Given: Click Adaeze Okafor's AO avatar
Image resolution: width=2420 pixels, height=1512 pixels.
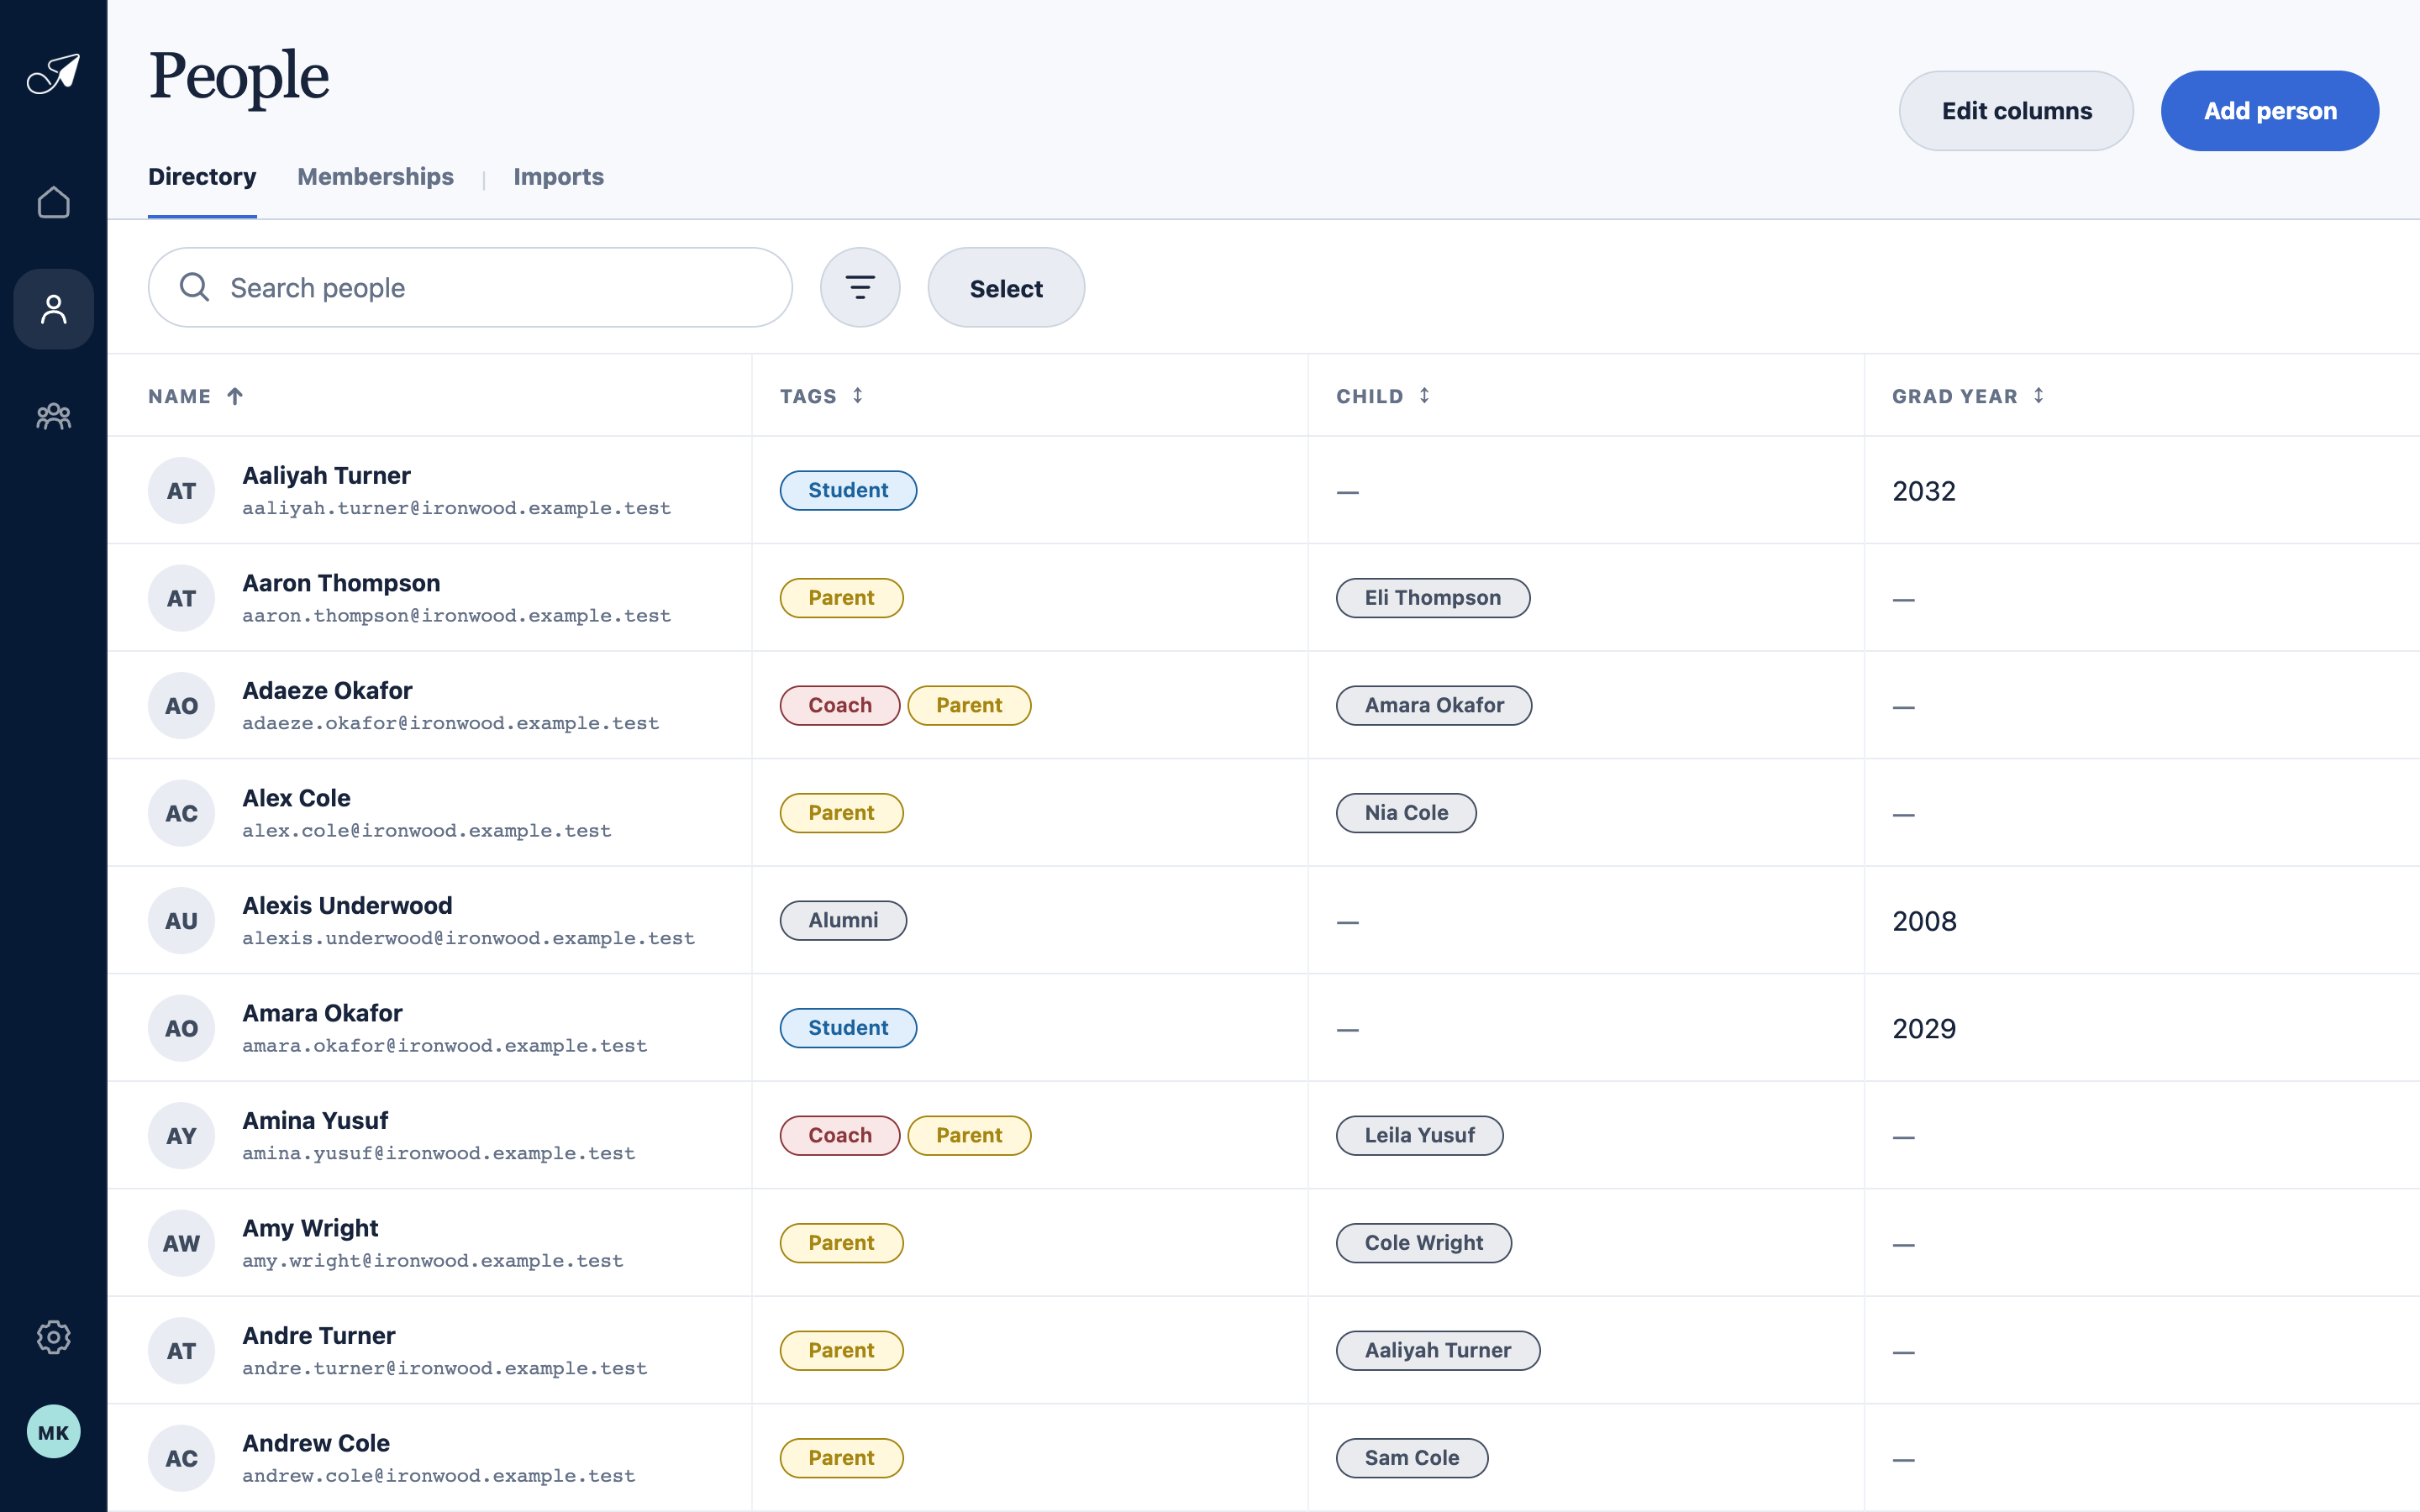Looking at the screenshot, I should (x=181, y=706).
